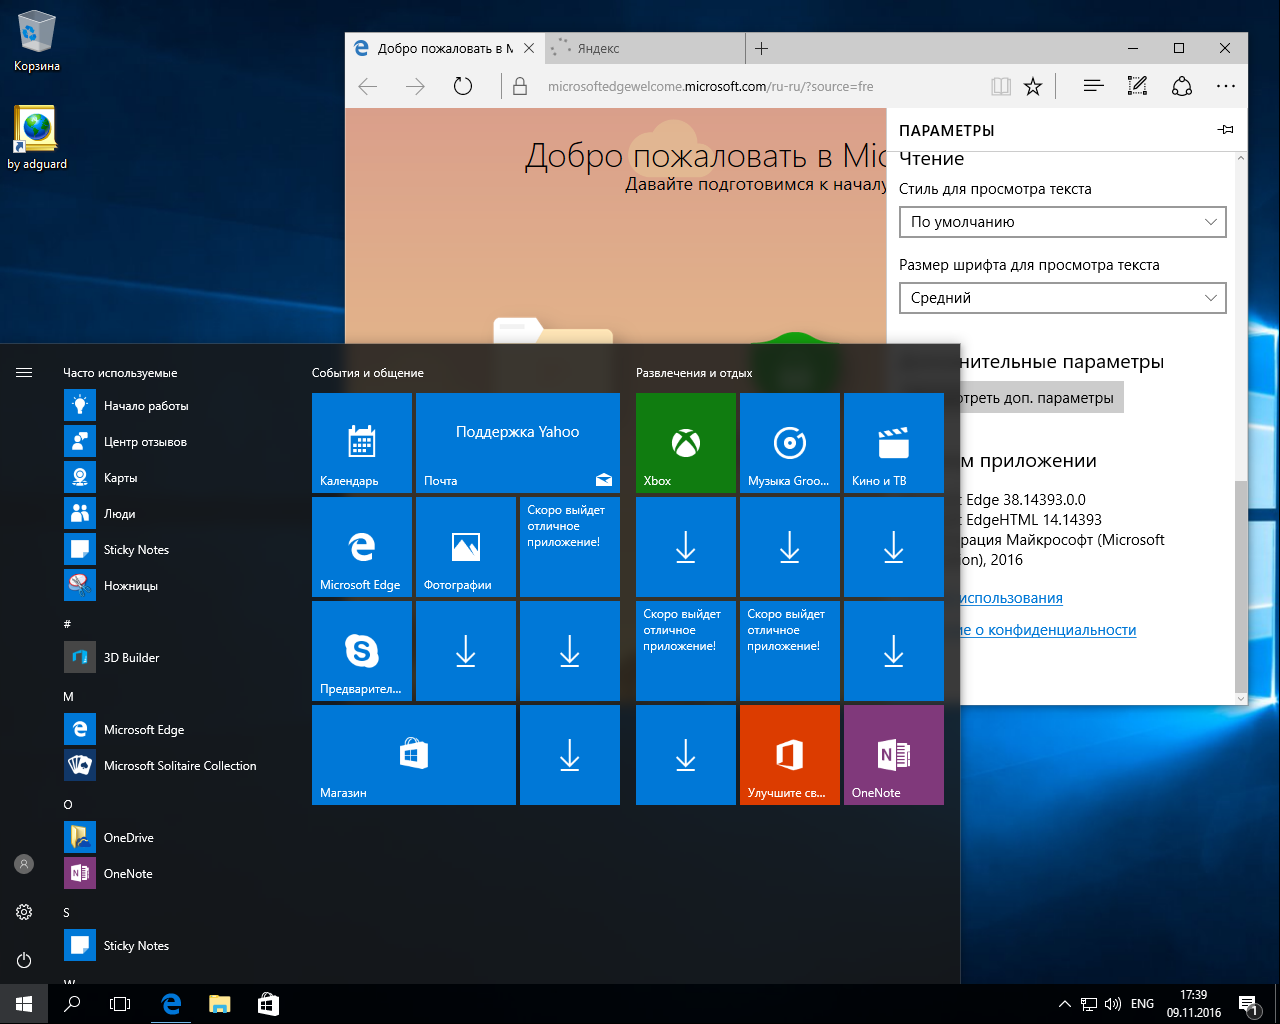Go back in Edge

tap(368, 87)
